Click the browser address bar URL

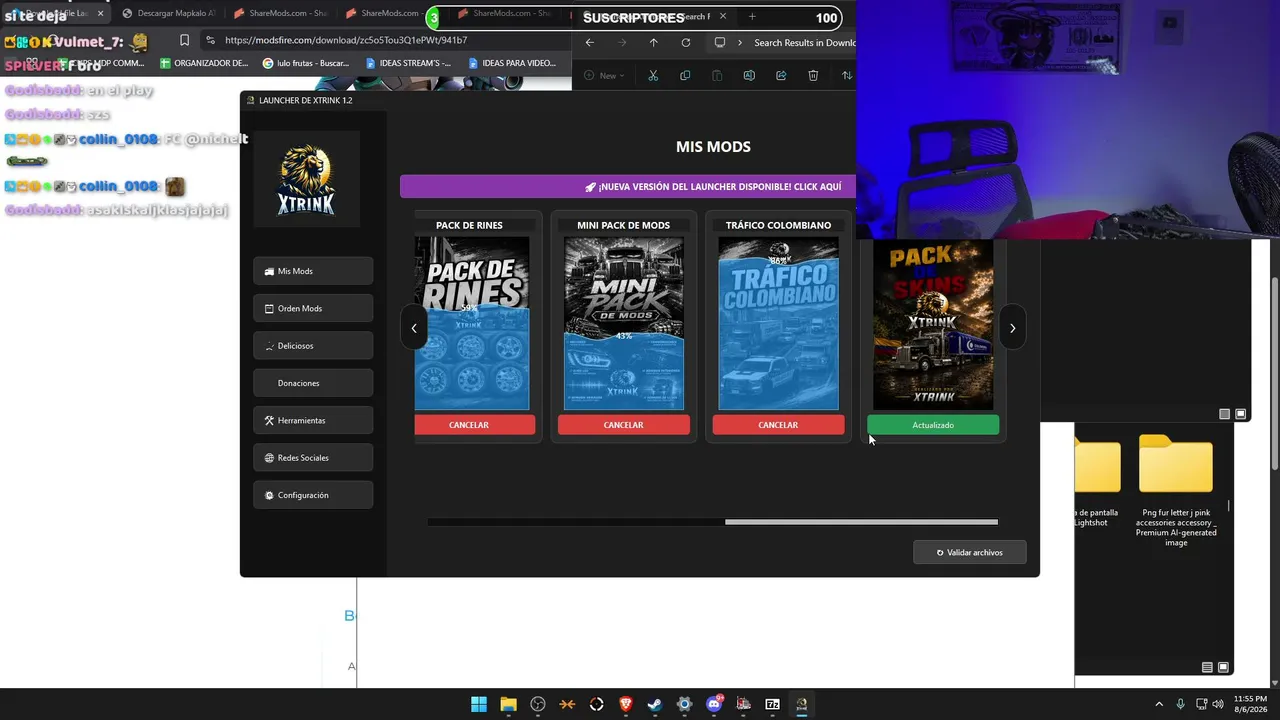[346, 40]
